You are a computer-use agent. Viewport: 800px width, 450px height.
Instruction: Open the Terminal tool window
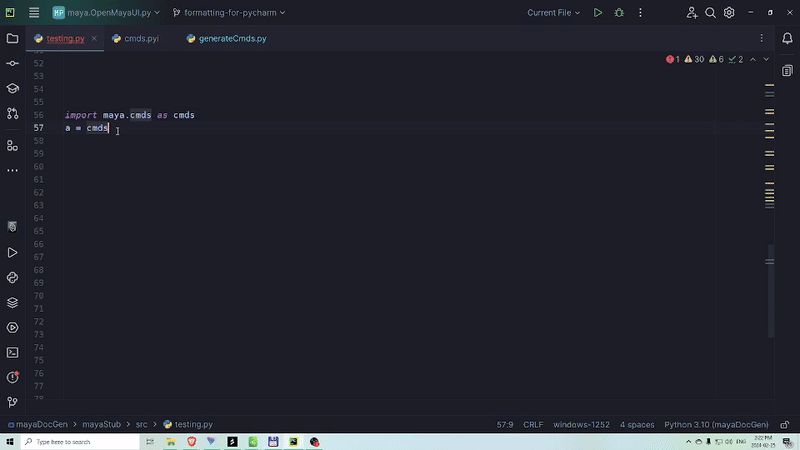point(12,352)
